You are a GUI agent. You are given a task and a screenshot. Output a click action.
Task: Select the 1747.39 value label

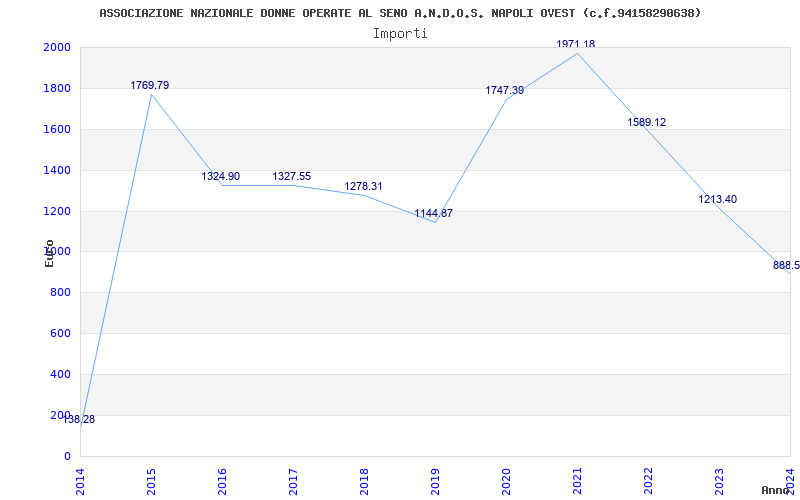coord(505,91)
